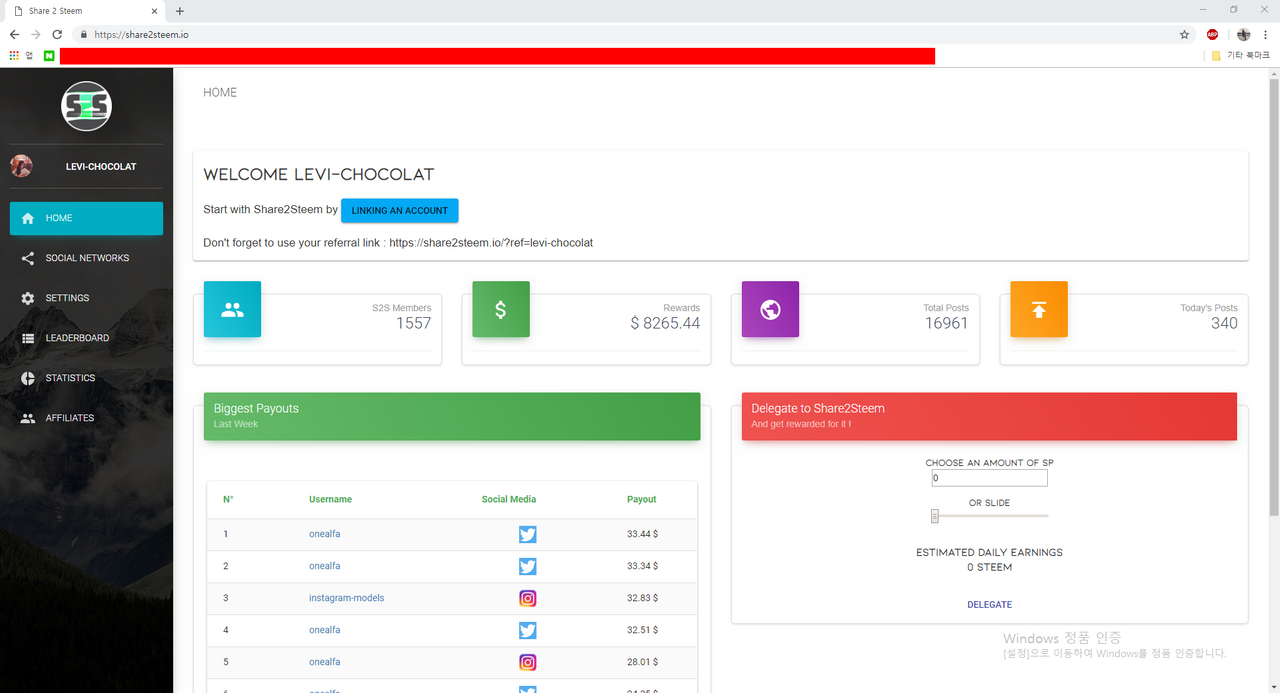Open onealfa username in row 4
This screenshot has height=693, width=1280.
point(324,630)
